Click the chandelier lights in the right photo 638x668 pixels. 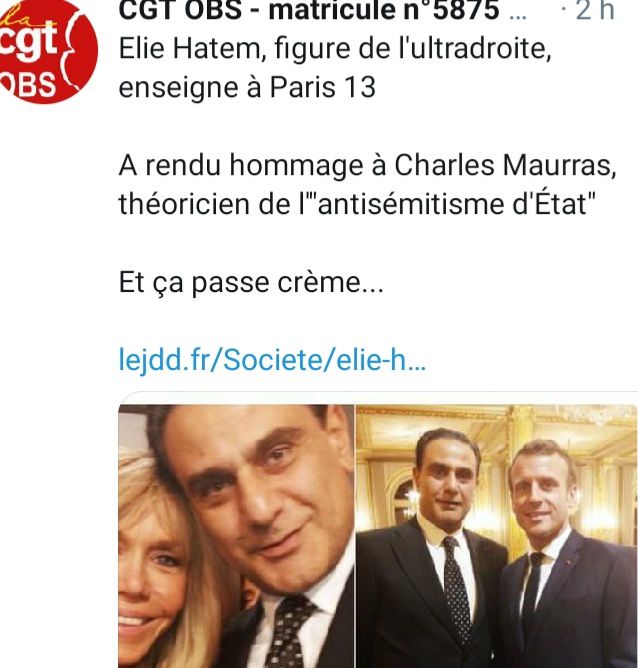point(412,498)
